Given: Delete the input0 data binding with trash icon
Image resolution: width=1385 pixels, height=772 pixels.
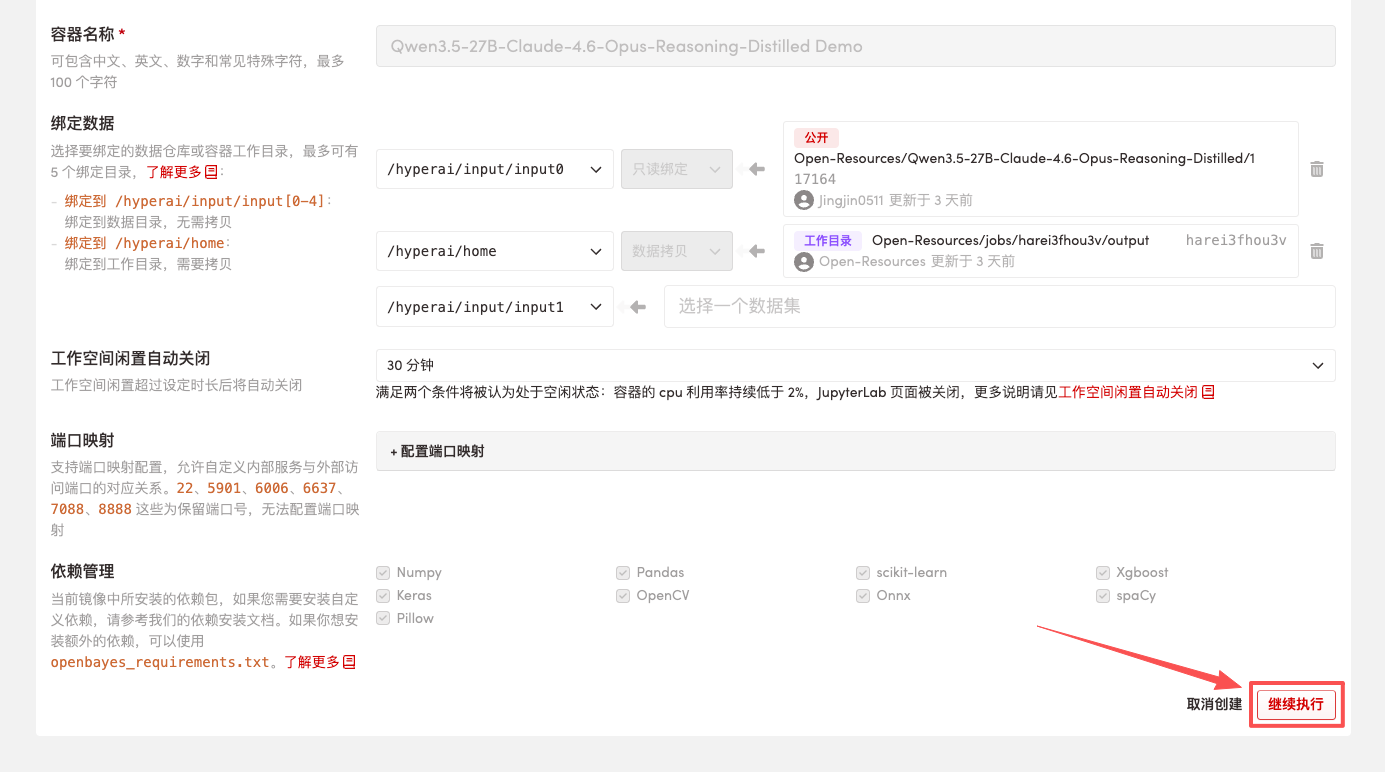Looking at the screenshot, I should point(1317,169).
